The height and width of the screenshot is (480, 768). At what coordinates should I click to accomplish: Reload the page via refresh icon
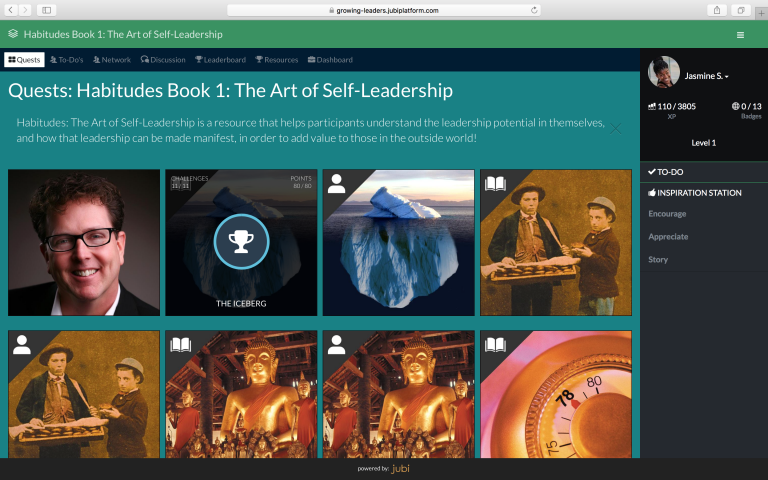534,10
